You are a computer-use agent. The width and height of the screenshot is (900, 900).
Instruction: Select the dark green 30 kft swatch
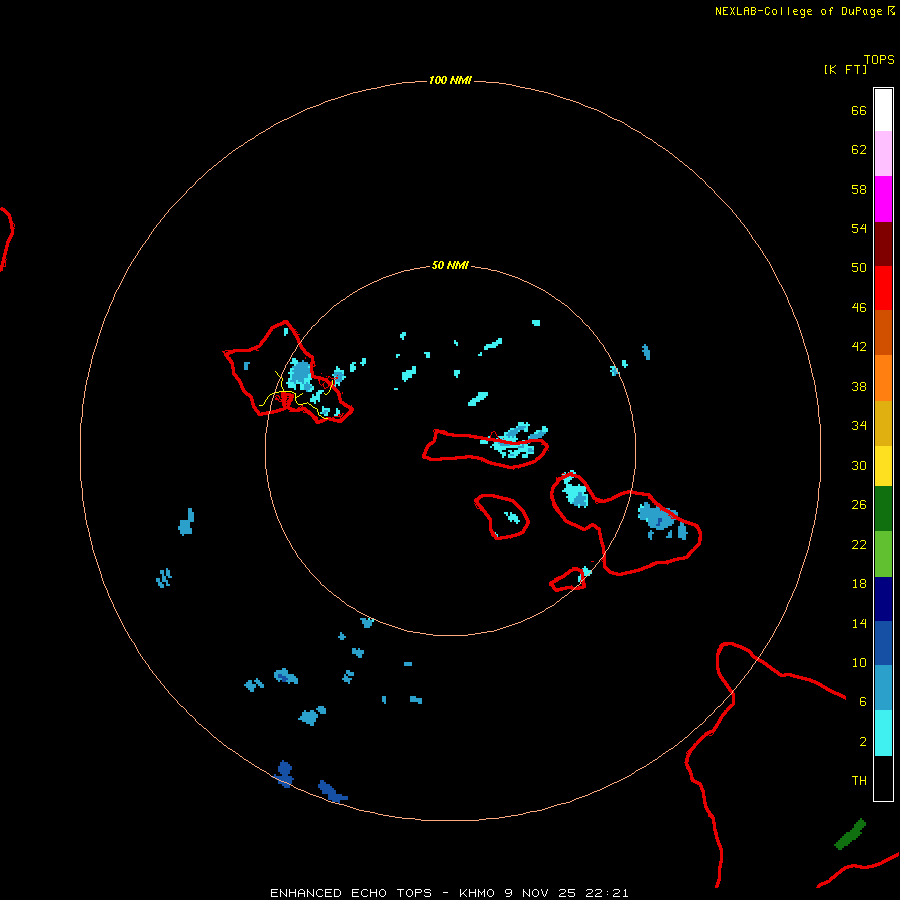pyautogui.click(x=883, y=509)
